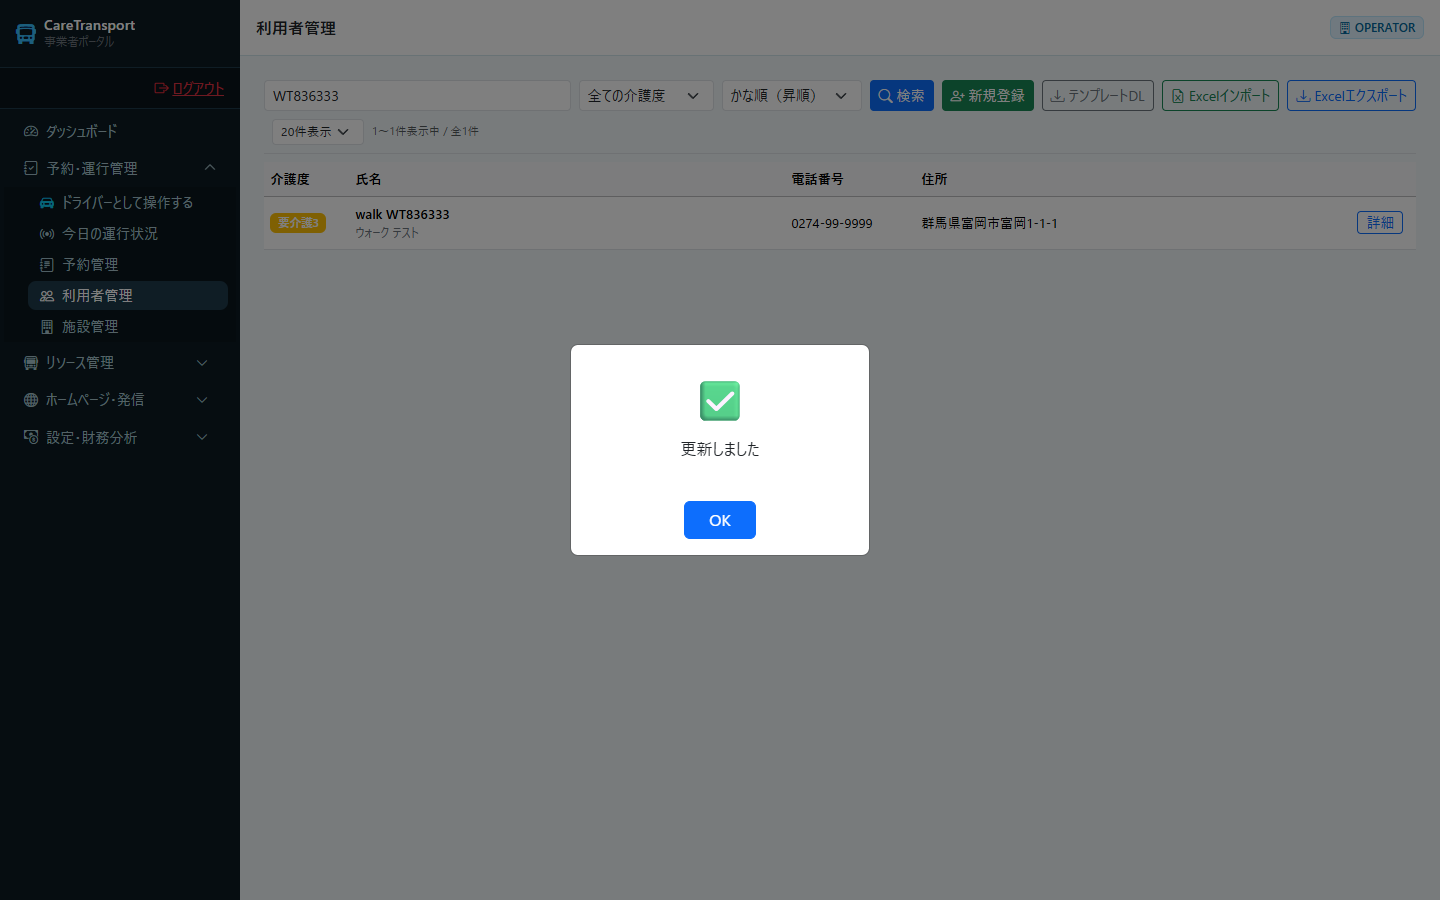This screenshot has width=1440, height=900.
Task: Click the green 新規登録 button
Action: (988, 96)
